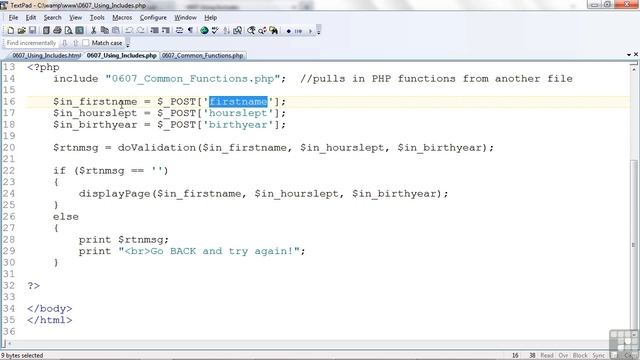Viewport: 640px width, 360px height.
Task: Open the Window menu
Action: [x=185, y=18]
